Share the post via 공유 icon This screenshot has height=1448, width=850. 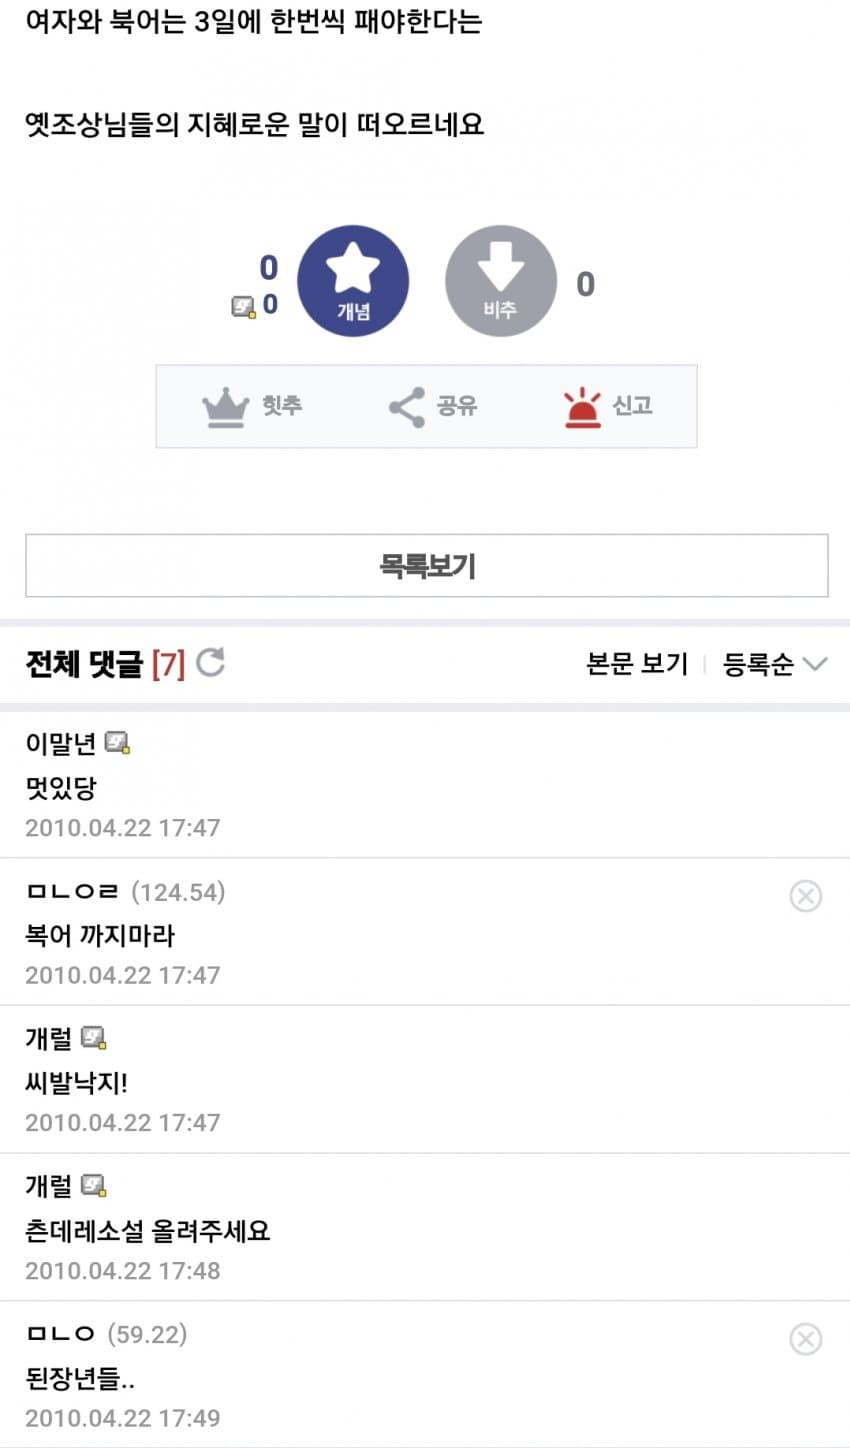pos(406,407)
